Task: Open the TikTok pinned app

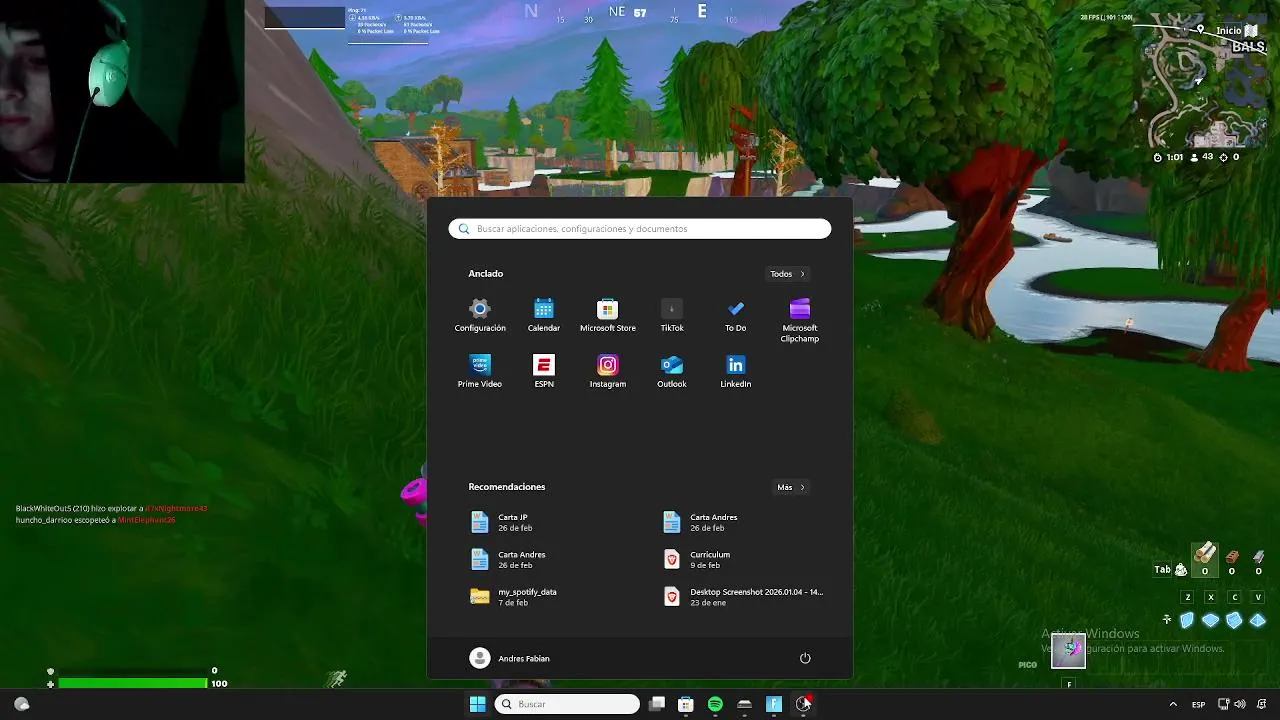Action: click(x=672, y=314)
